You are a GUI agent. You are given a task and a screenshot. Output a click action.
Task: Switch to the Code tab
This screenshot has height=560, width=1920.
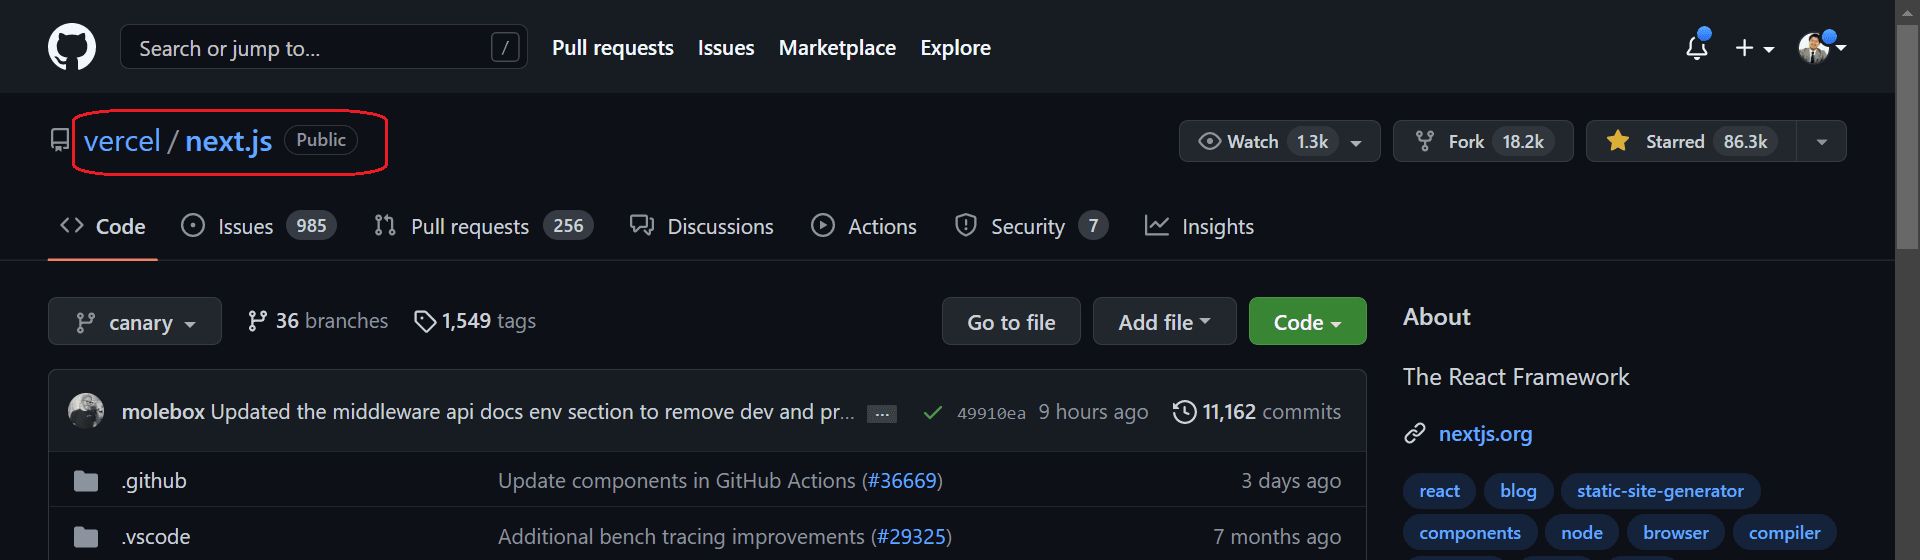103,227
